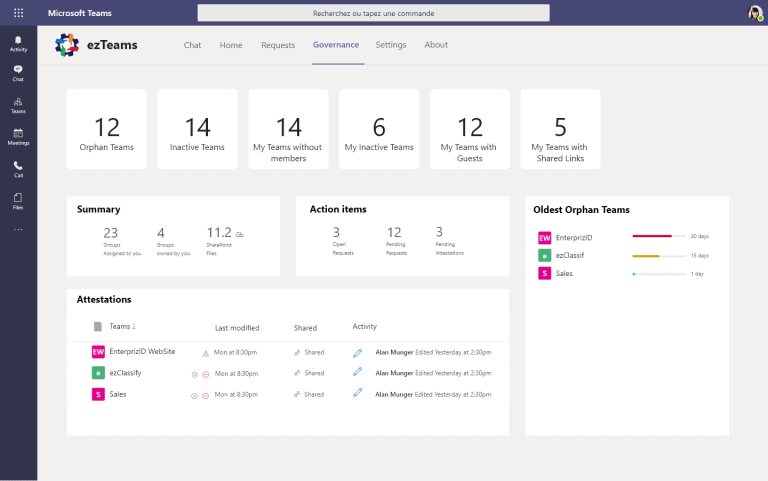768x481 pixels.
Task: Open Chat in the left sidebar
Action: 18,73
